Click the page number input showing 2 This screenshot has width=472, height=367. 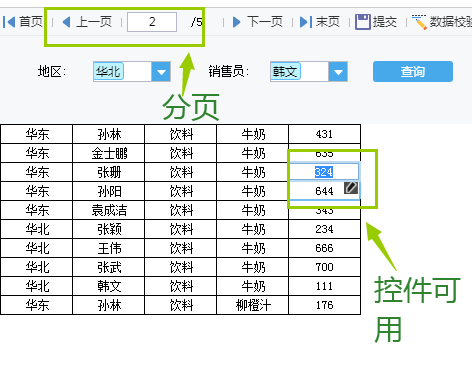click(x=152, y=22)
